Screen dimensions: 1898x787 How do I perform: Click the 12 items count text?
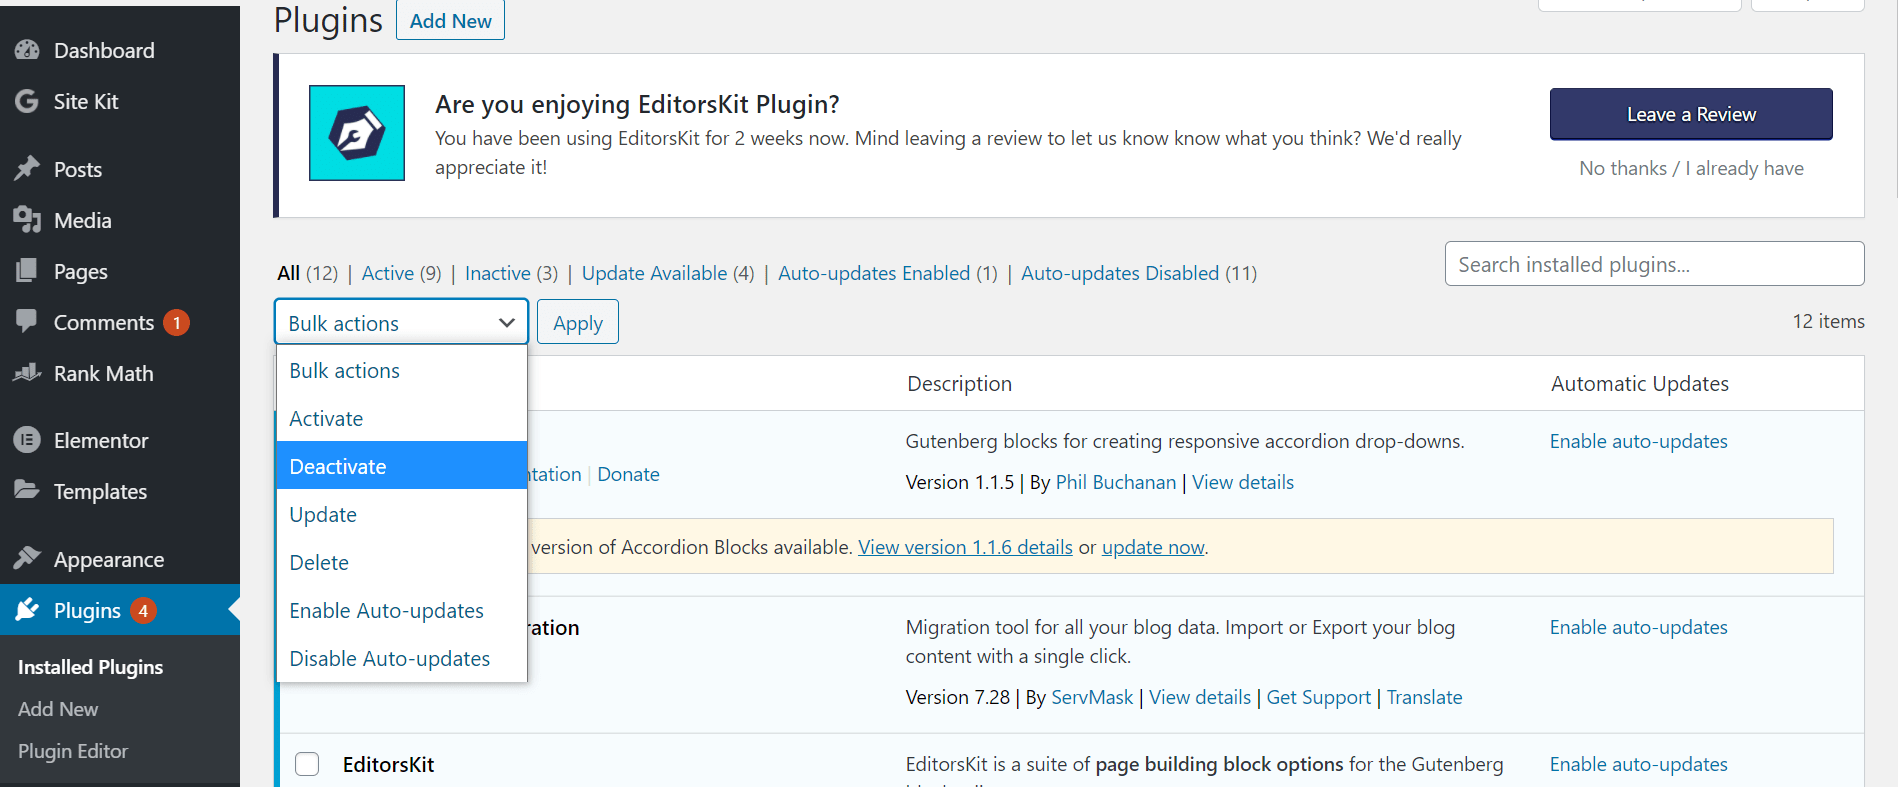click(1828, 321)
